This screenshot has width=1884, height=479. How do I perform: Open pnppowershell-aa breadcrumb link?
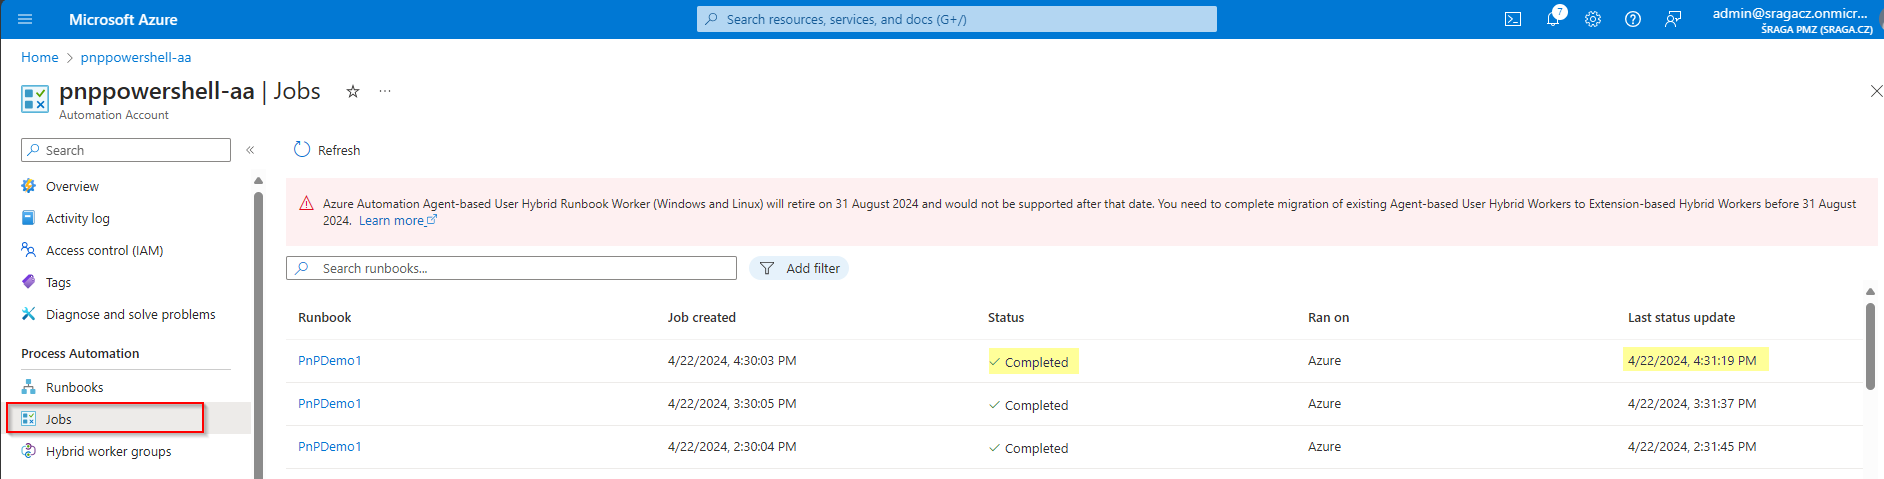click(x=136, y=57)
